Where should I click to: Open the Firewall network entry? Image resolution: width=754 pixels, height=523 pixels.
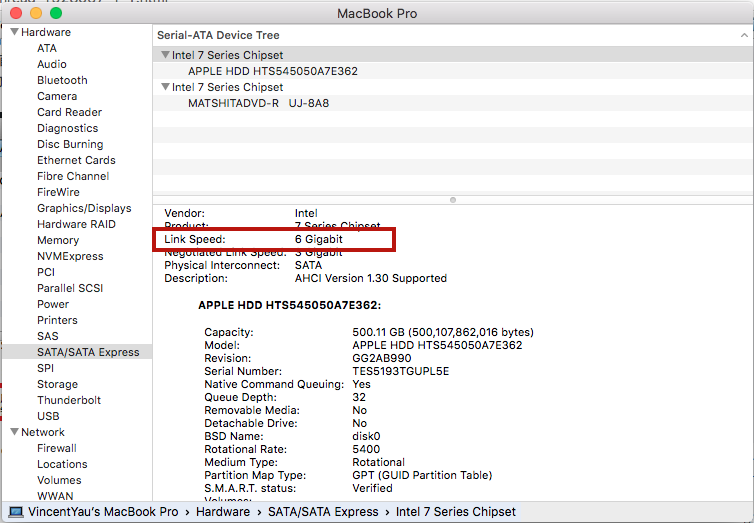[x=57, y=448]
